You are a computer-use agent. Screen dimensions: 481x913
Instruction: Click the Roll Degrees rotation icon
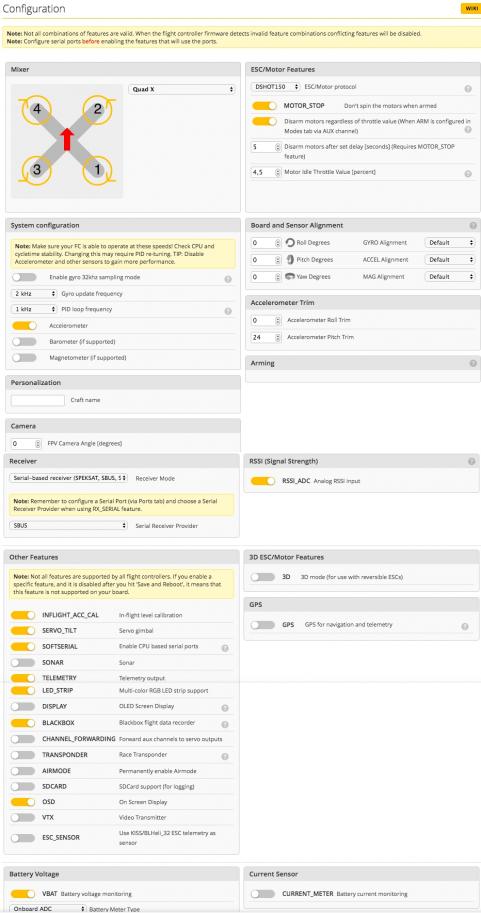291,242
